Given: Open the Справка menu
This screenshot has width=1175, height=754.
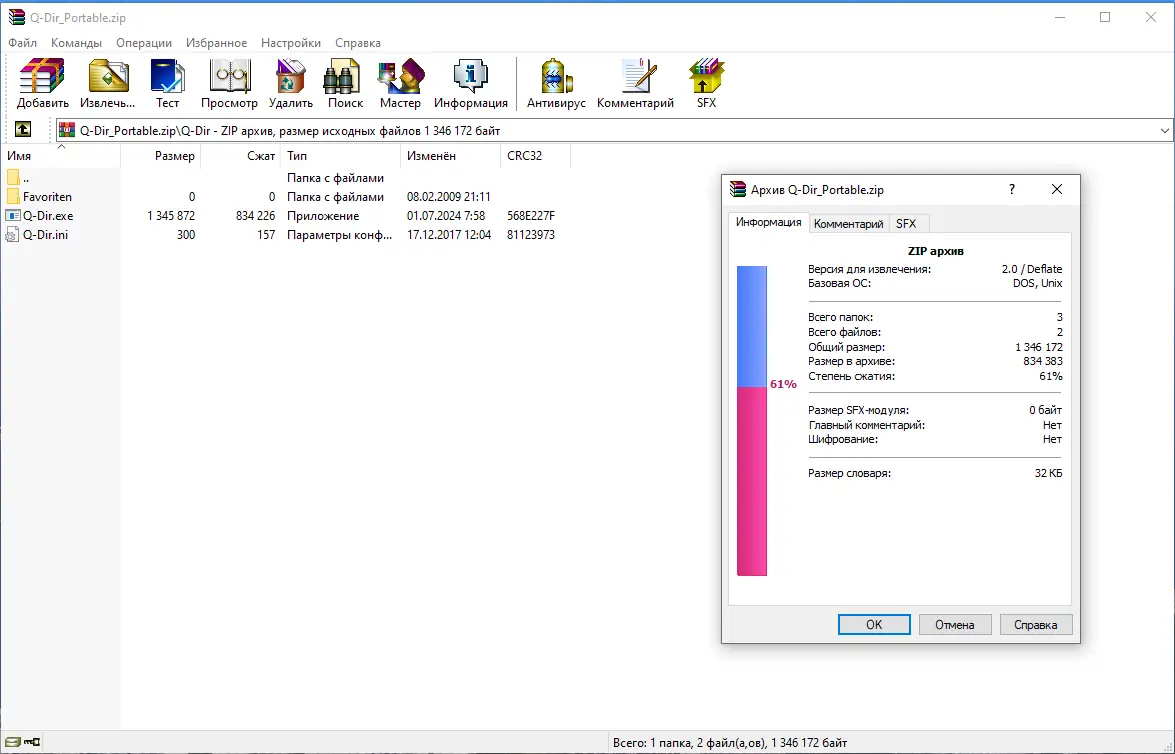Looking at the screenshot, I should coord(358,43).
